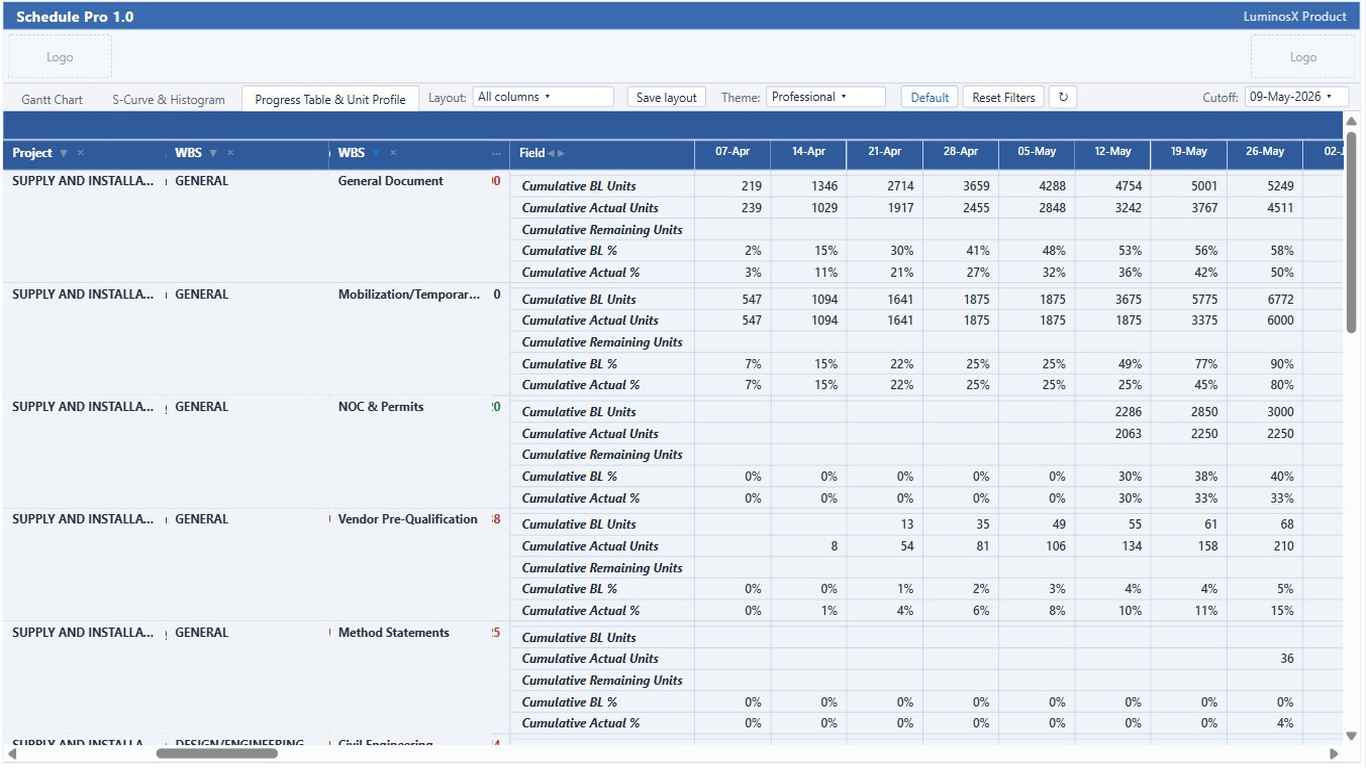Click the Save layout button
Screen dimensions: 1366x768
pos(667,97)
